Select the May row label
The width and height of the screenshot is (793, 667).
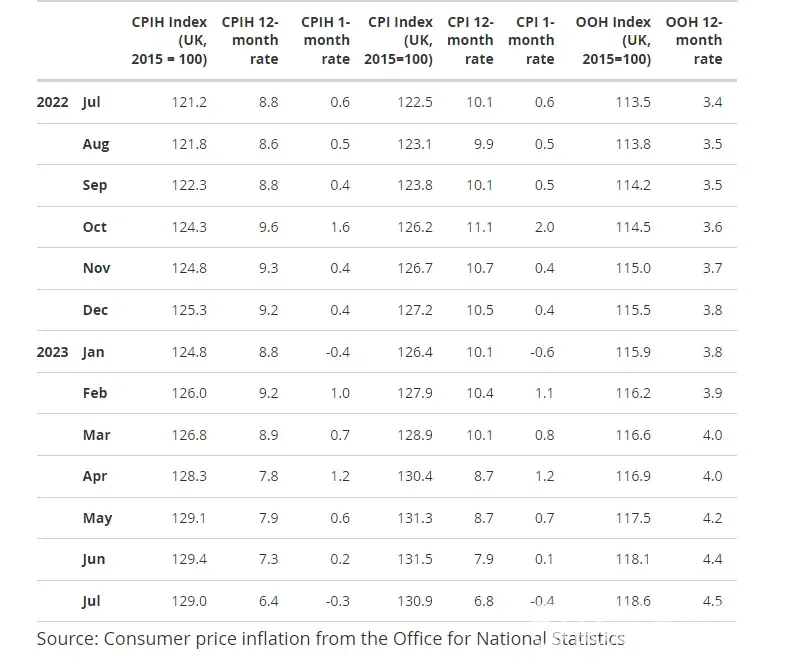tap(97, 518)
